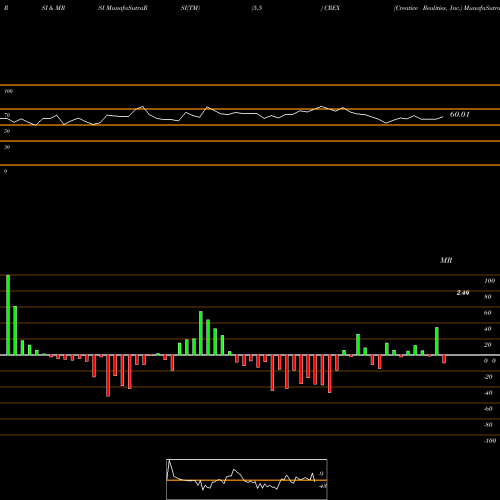The height and width of the screenshot is (500, 500).
Task: Click the 70 level label on RSI axis
Action: 7,115
